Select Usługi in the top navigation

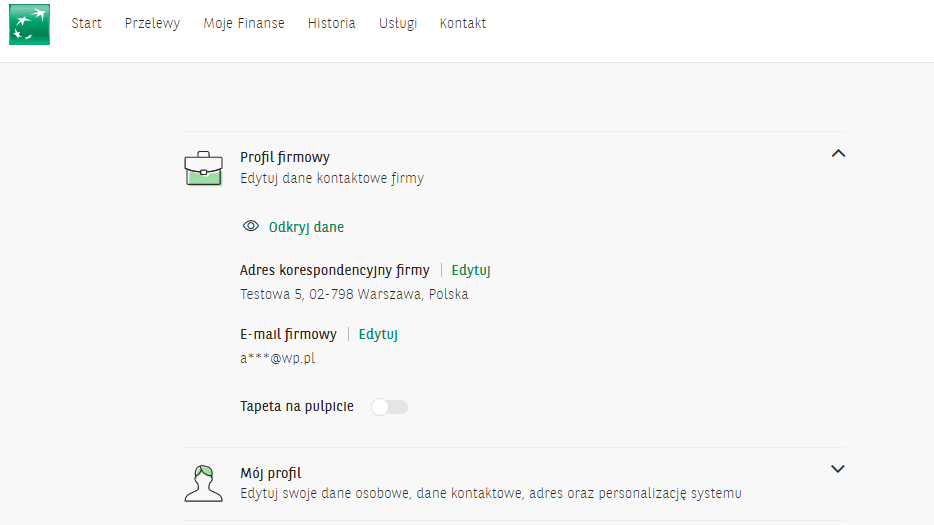click(398, 23)
